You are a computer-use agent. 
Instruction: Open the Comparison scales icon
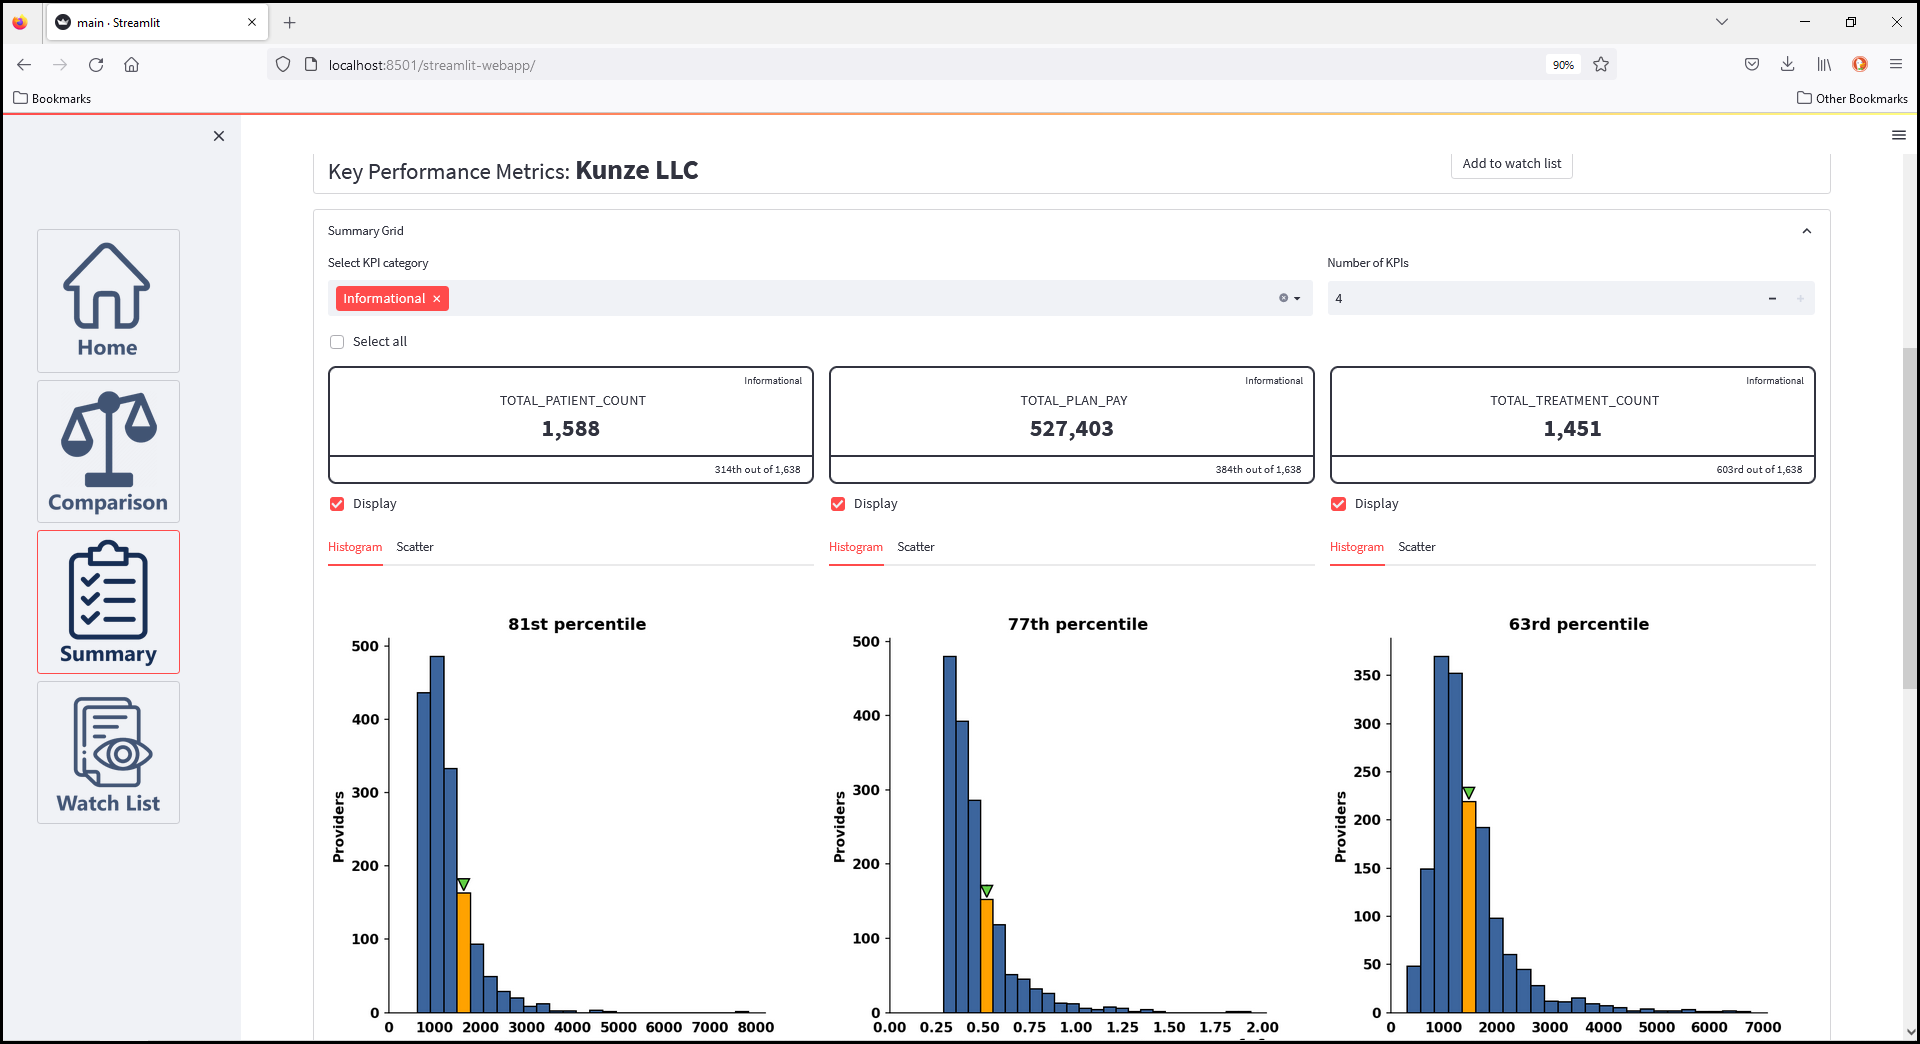click(108, 452)
